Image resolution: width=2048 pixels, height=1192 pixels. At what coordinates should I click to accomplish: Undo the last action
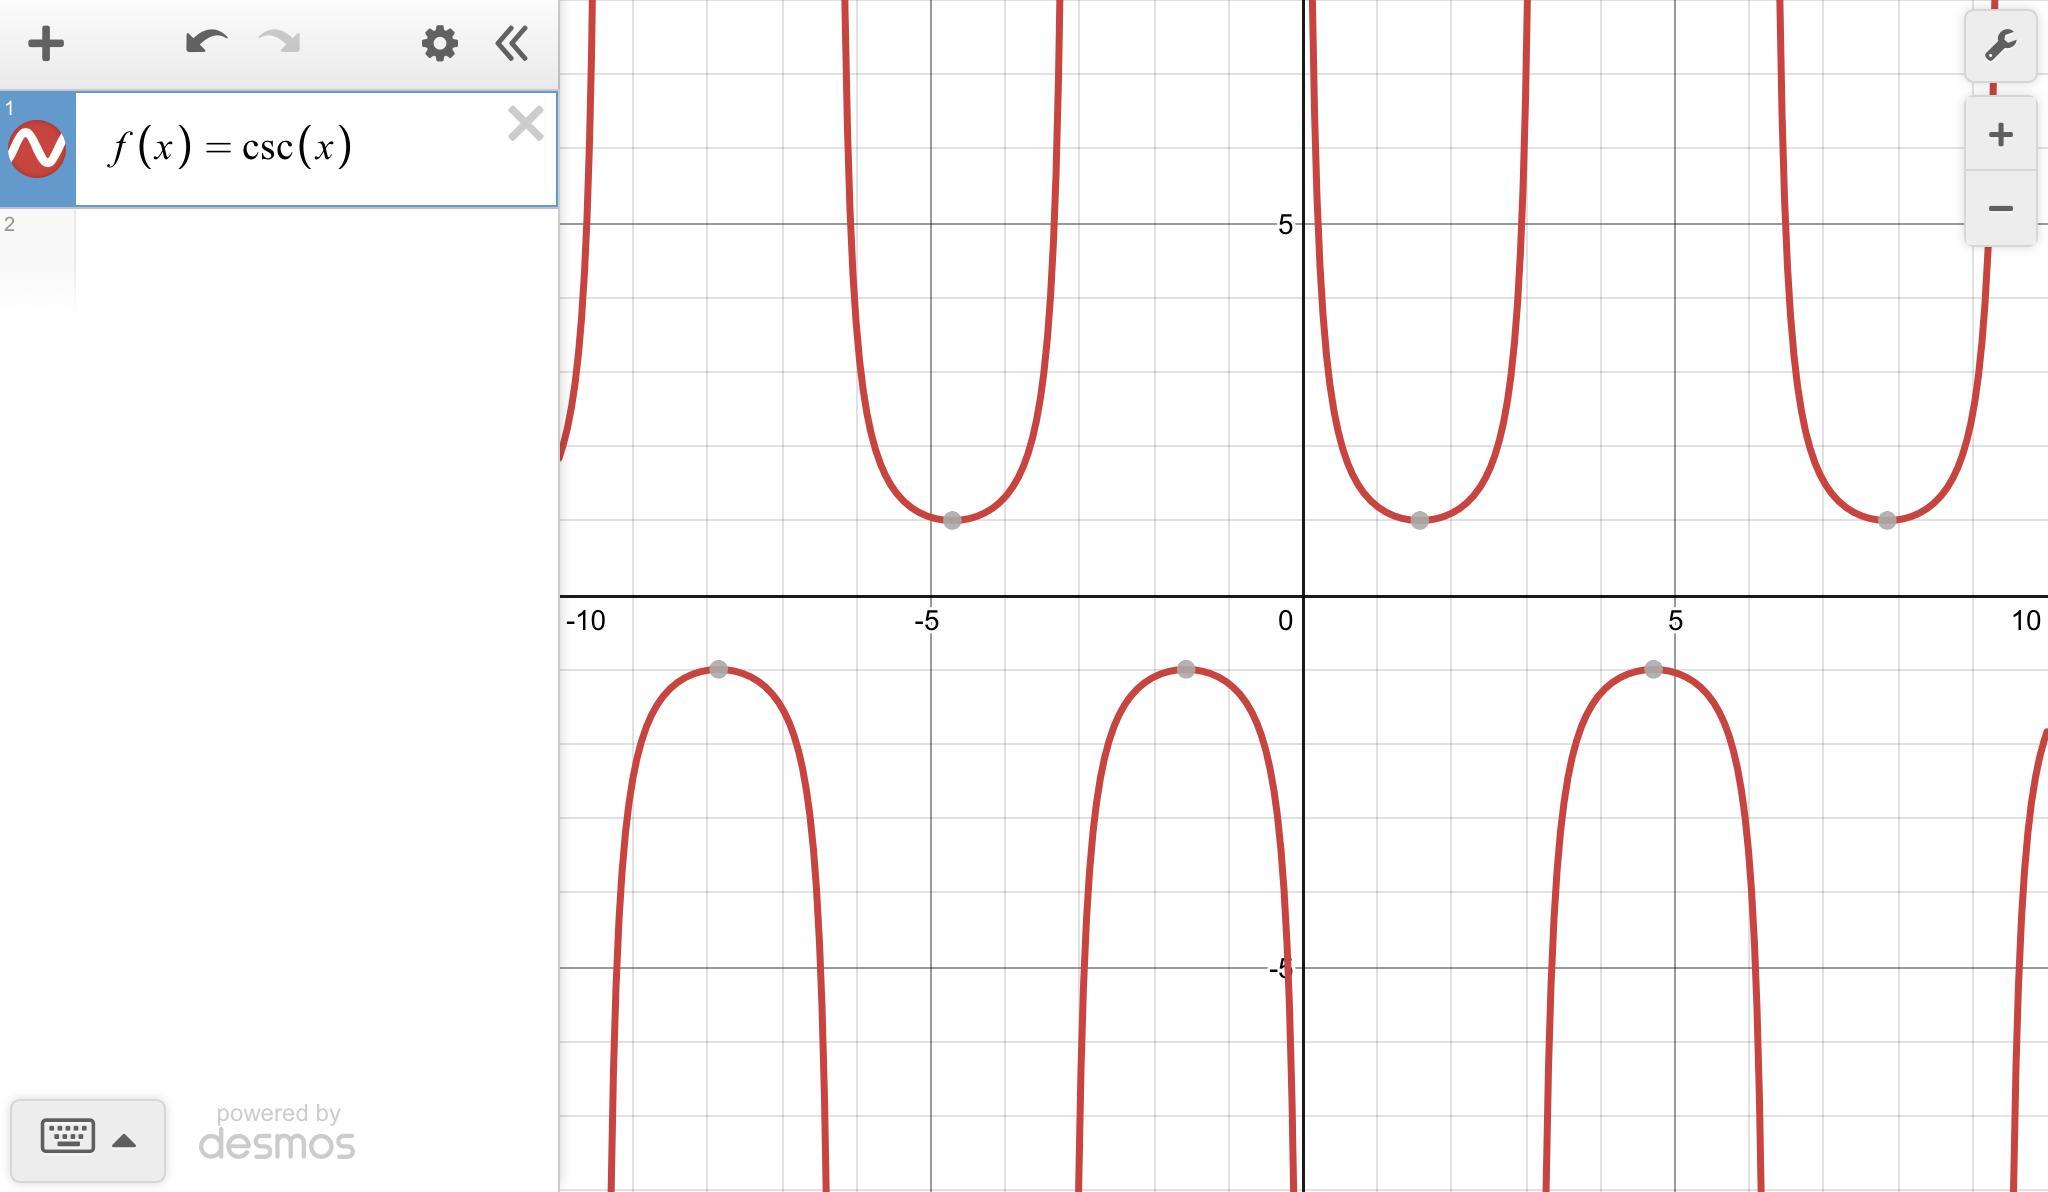point(206,43)
